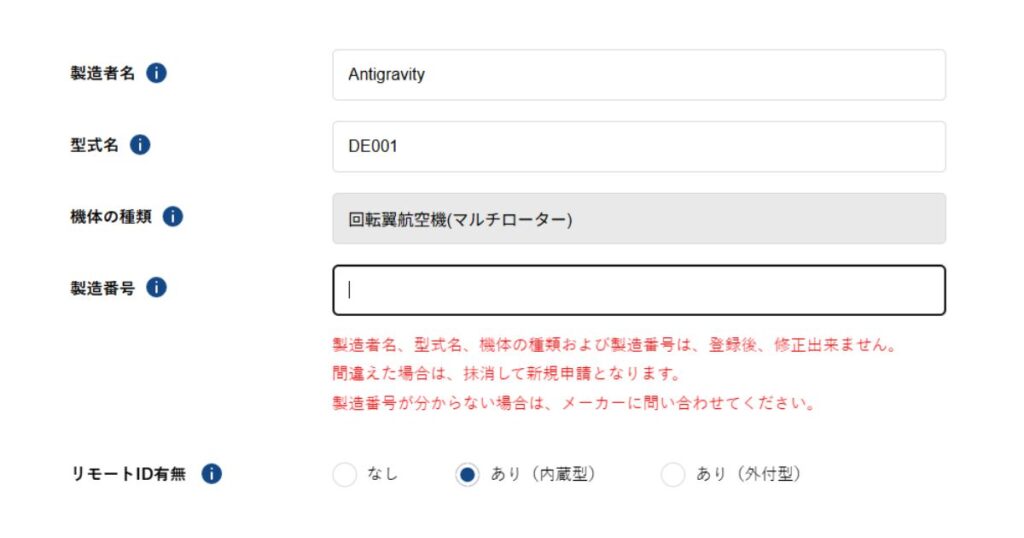Focus the 型式名 field showing DE001
1024x538 pixels.
click(638, 146)
